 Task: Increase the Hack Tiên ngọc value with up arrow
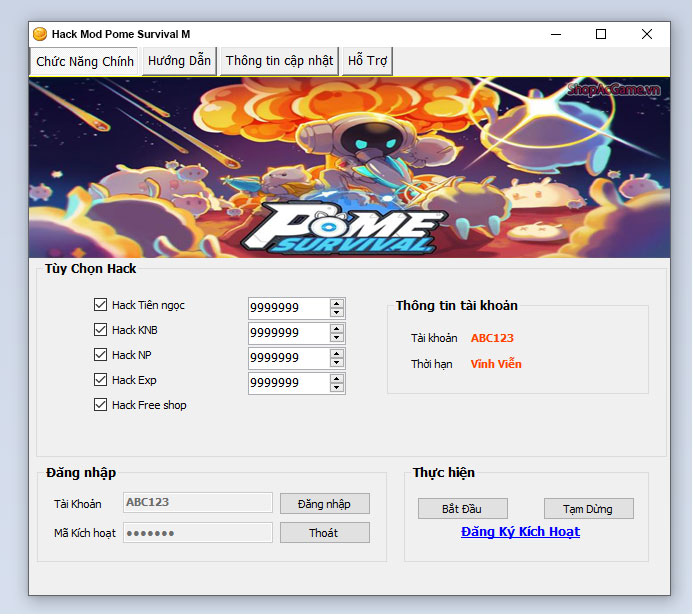[x=337, y=304]
